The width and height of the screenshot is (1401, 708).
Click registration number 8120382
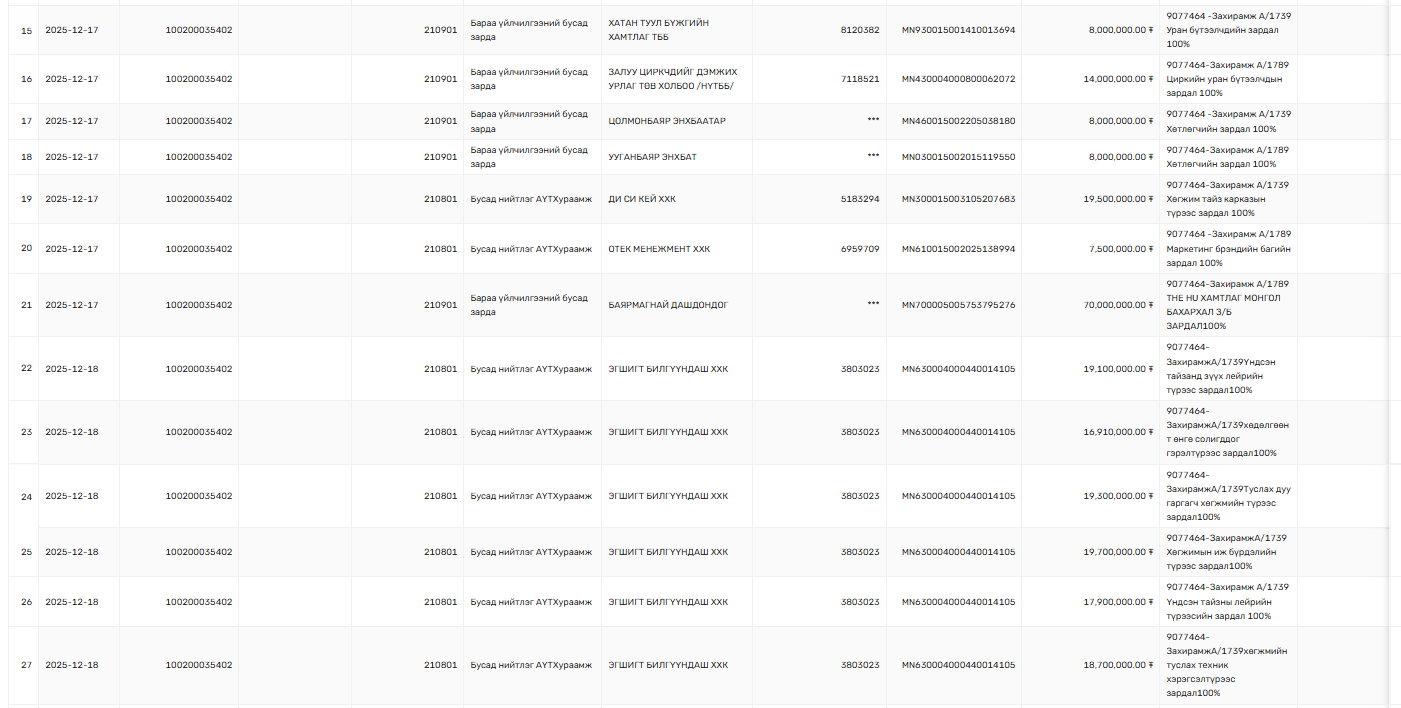coord(860,30)
